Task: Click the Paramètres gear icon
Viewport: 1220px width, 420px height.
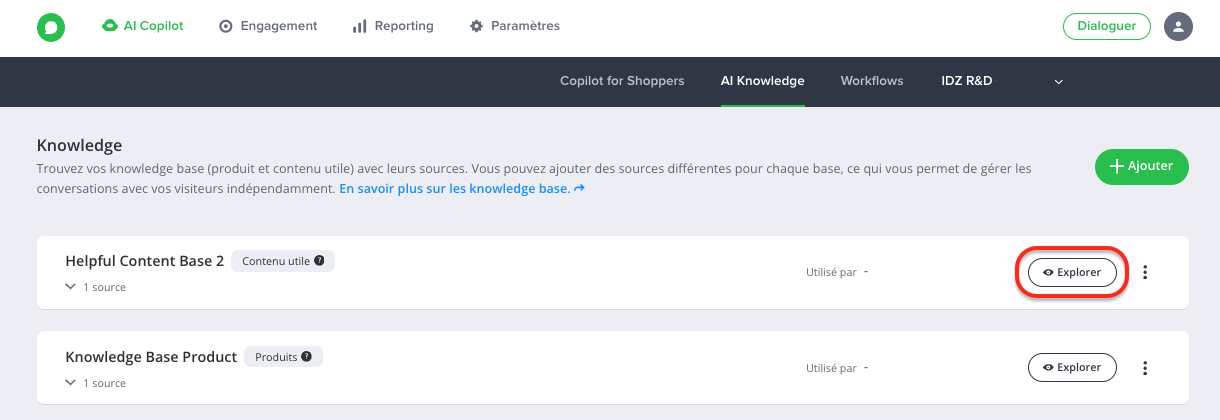Action: pyautogui.click(x=476, y=26)
